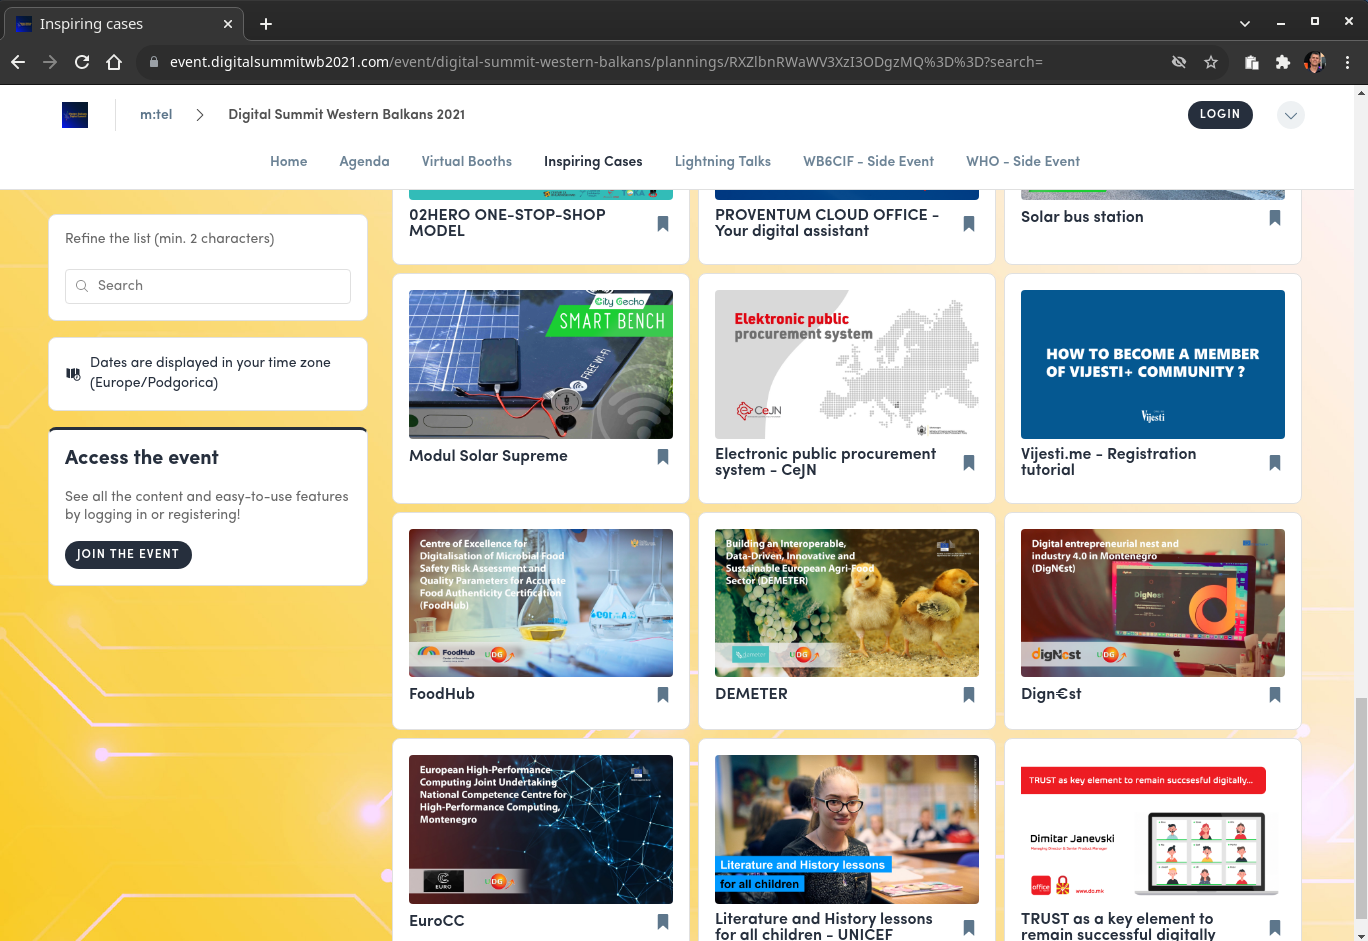Bookmark Vijesti.me Registration tutorial
1368x941 pixels.
1275,463
